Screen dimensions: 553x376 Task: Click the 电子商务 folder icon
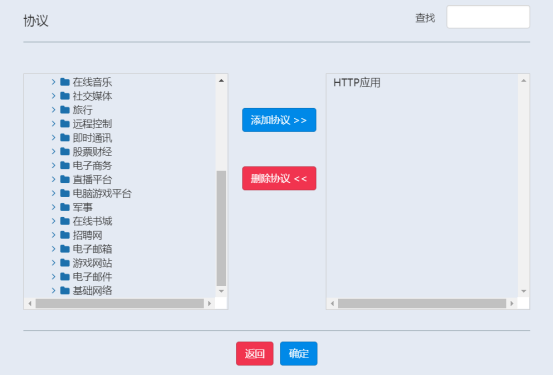(x=65, y=165)
